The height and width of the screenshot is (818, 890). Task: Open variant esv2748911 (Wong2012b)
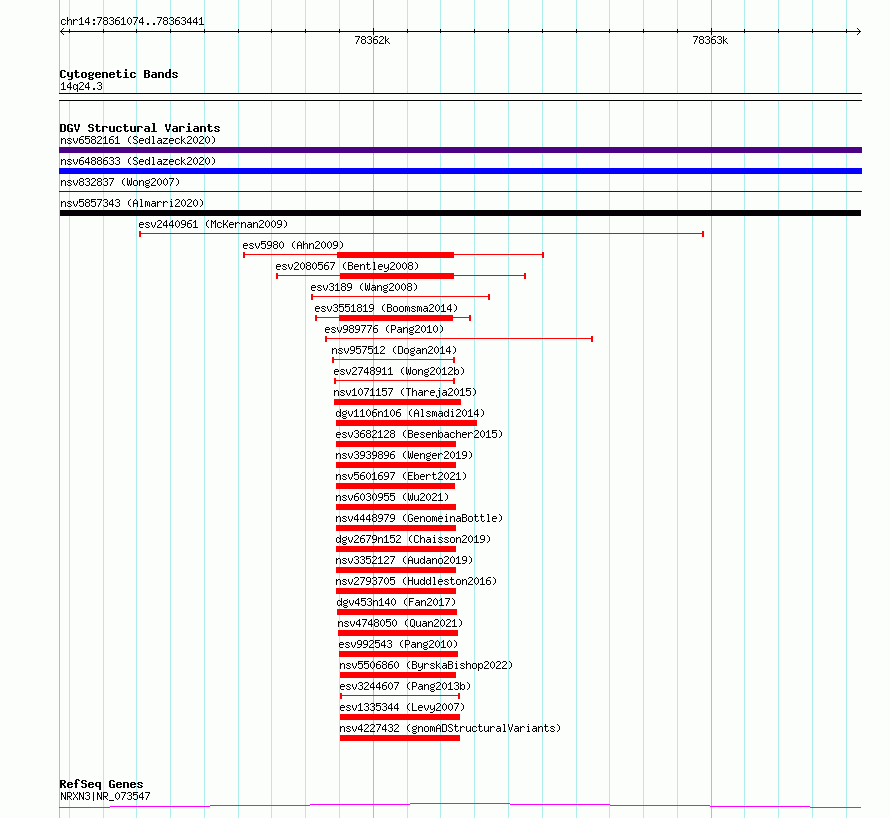[x=399, y=371]
